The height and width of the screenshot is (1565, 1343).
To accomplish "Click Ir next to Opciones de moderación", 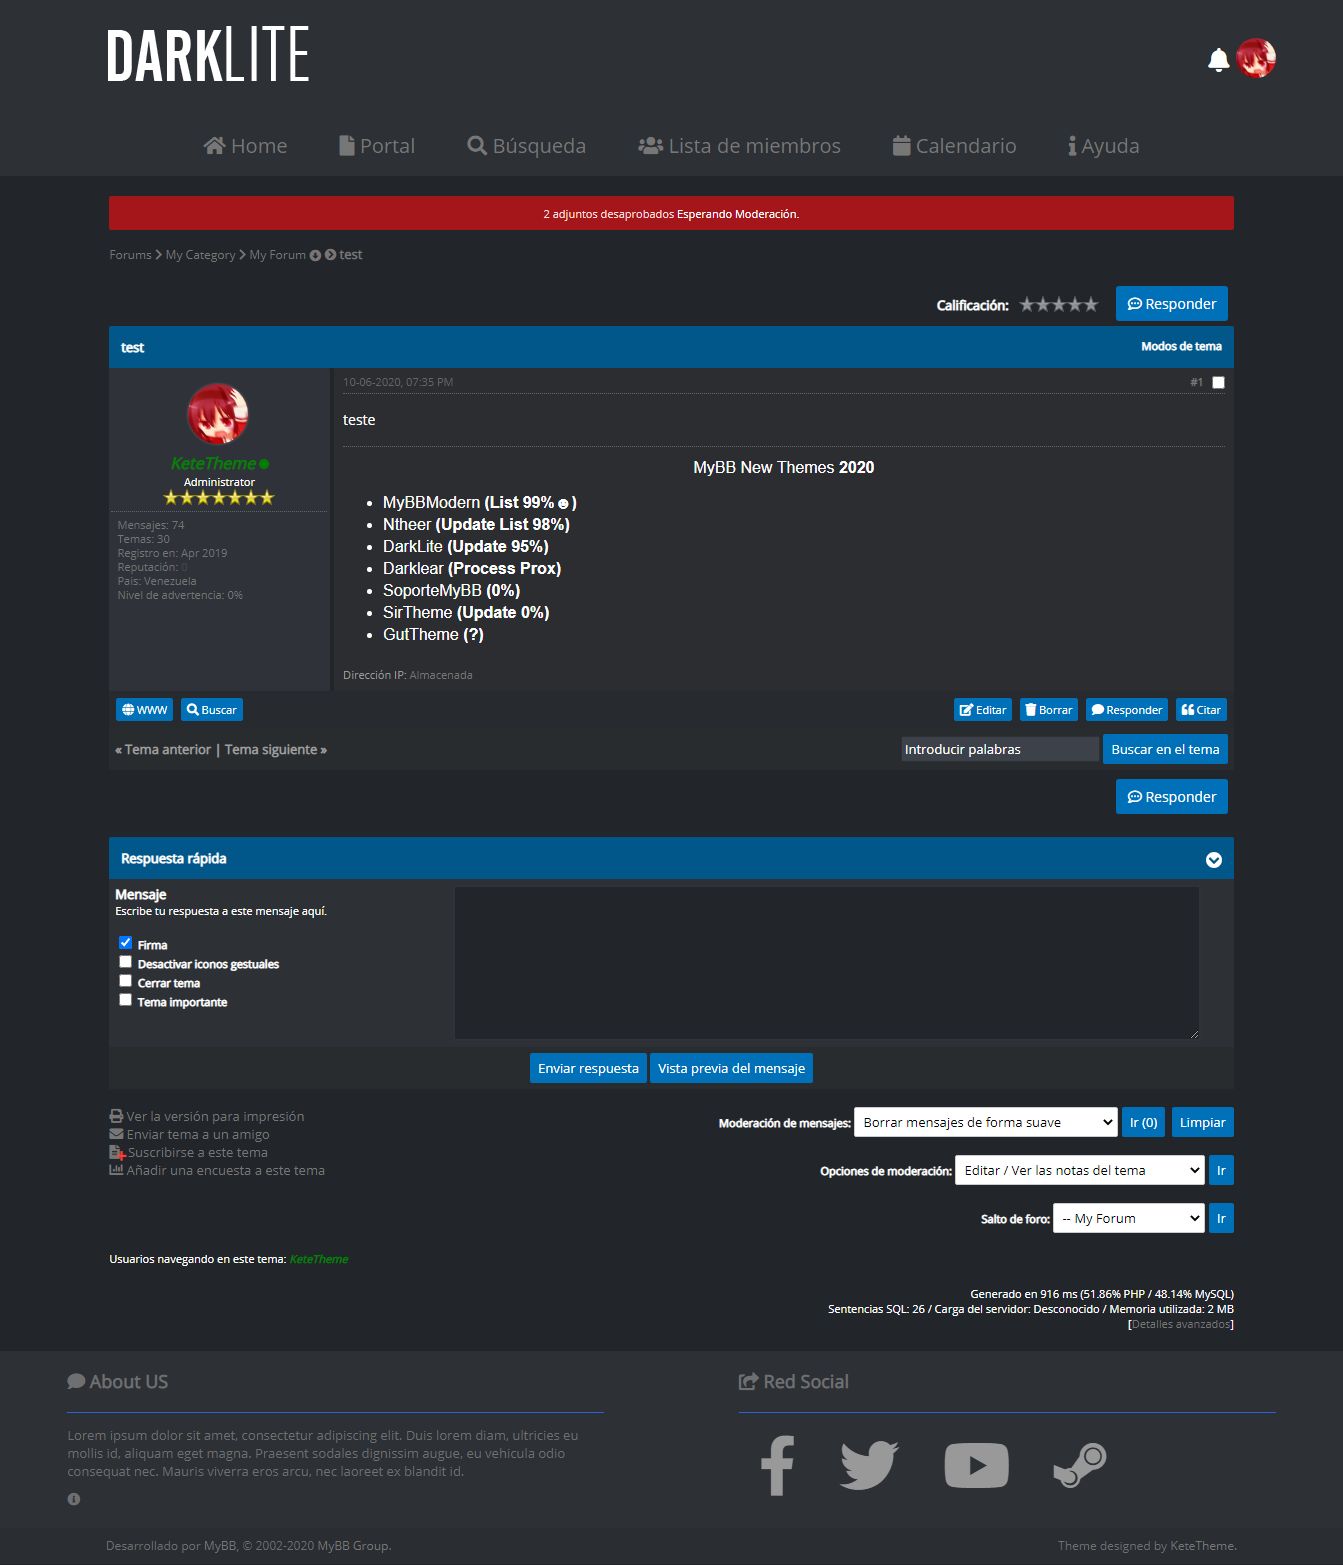I will point(1221,1170).
